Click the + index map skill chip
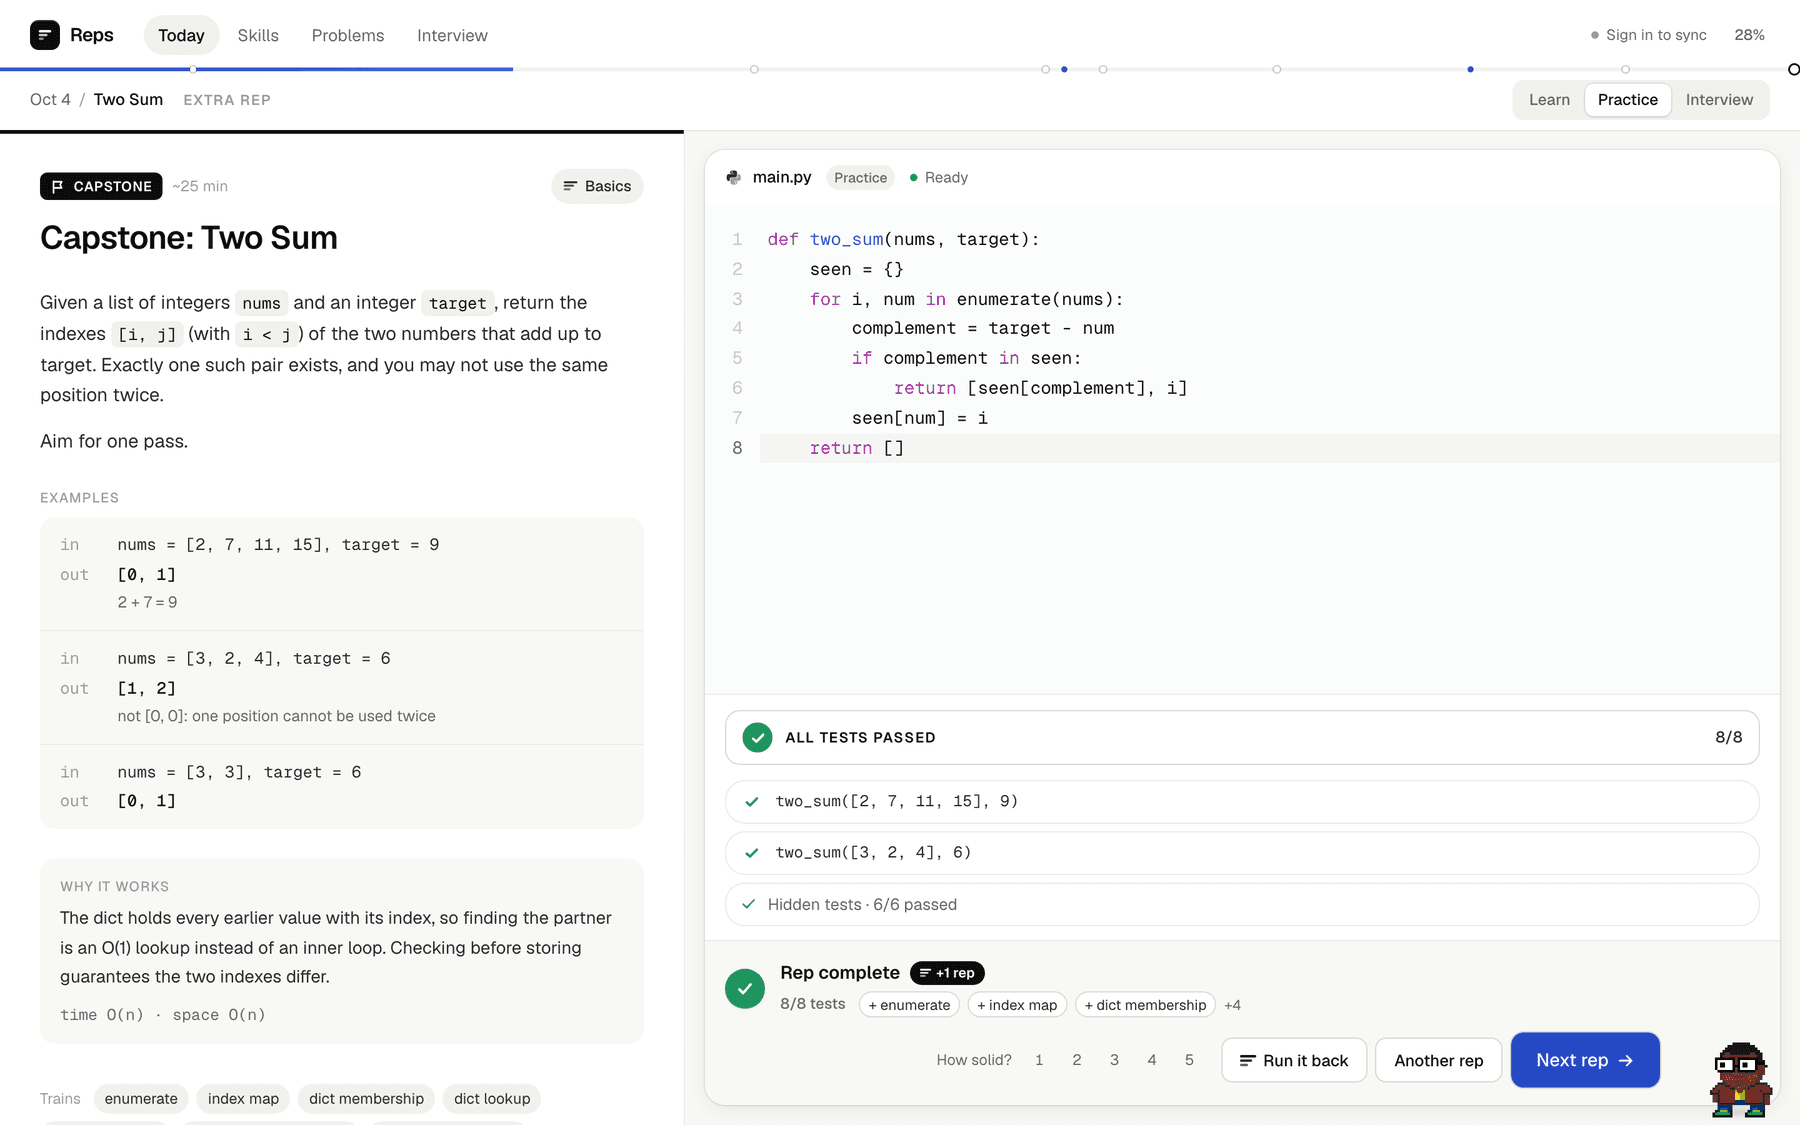Screen dimensions: 1800x1125 click(x=1017, y=1005)
